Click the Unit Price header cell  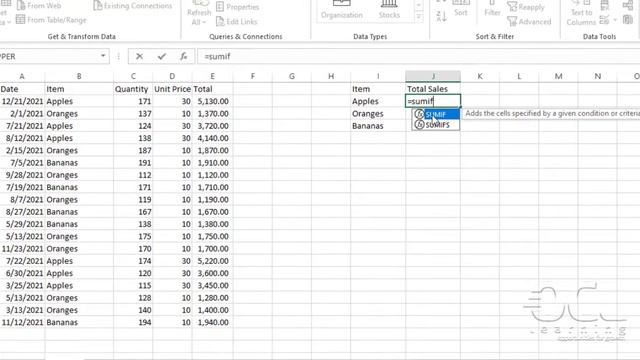pos(172,89)
